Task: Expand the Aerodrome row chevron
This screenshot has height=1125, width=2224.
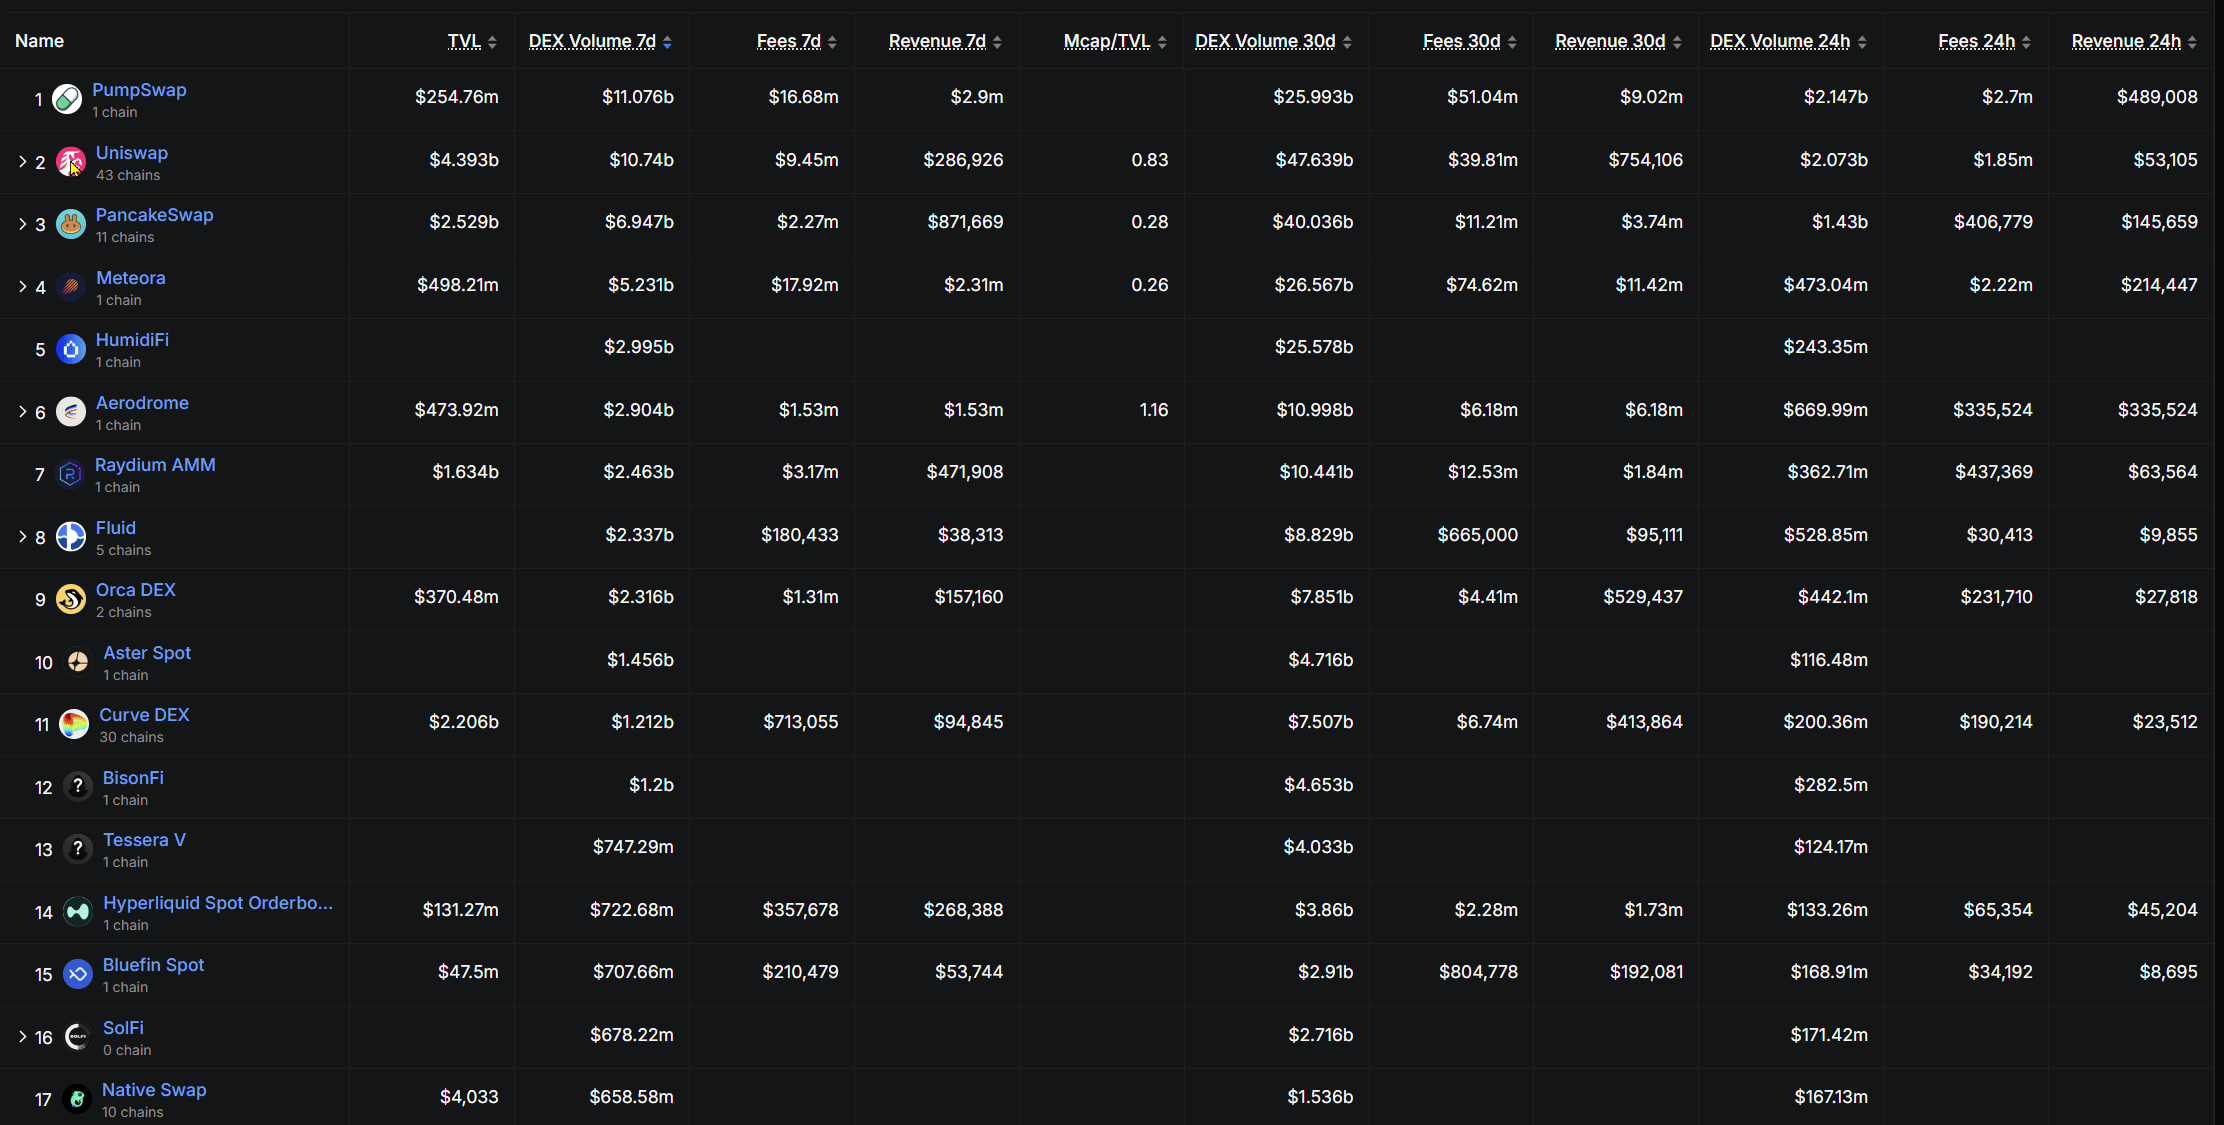Action: [x=22, y=411]
